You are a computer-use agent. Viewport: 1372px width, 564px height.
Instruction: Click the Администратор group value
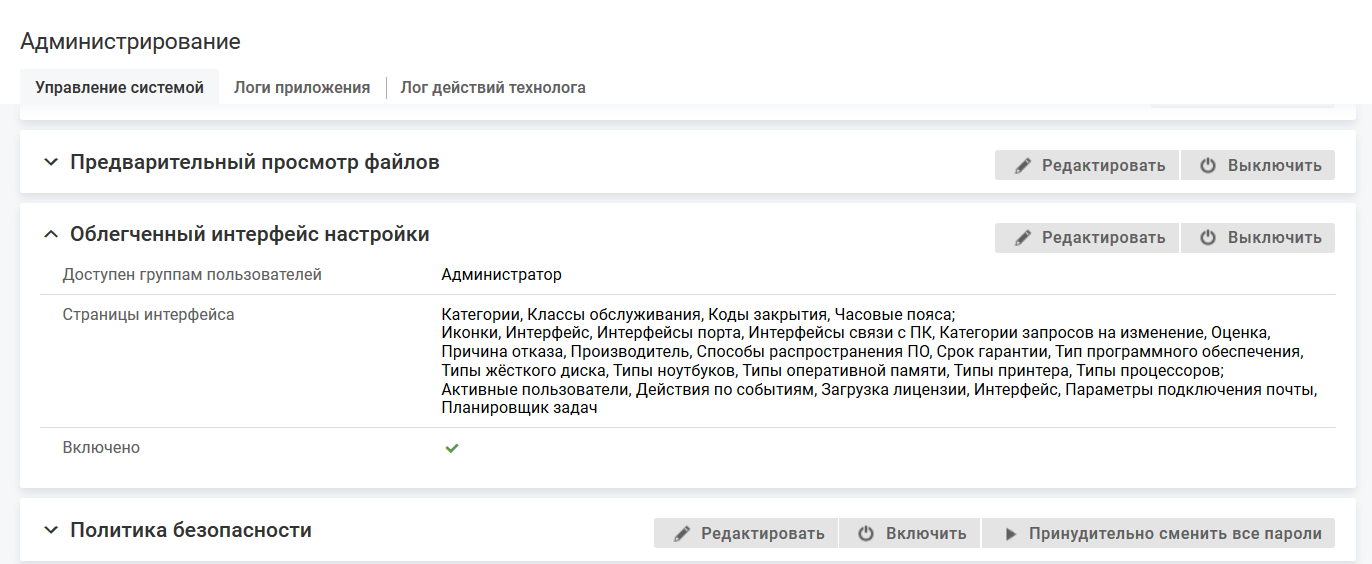click(501, 275)
